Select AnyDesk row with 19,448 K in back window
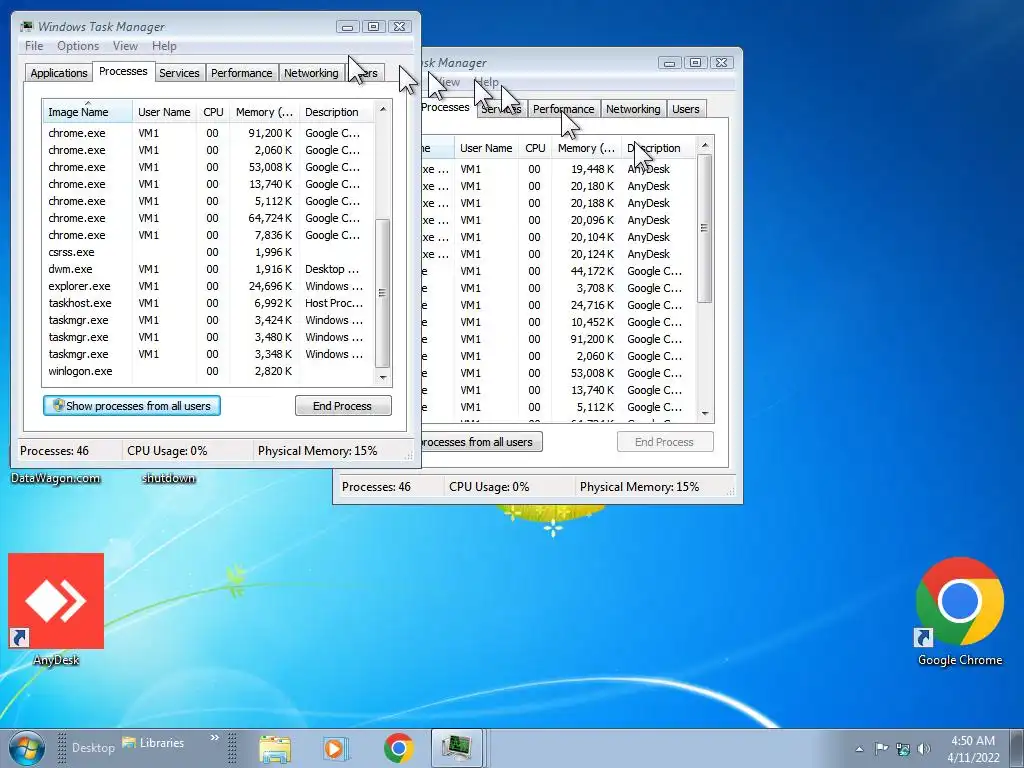Screen dimensions: 1024x768 tap(559, 169)
